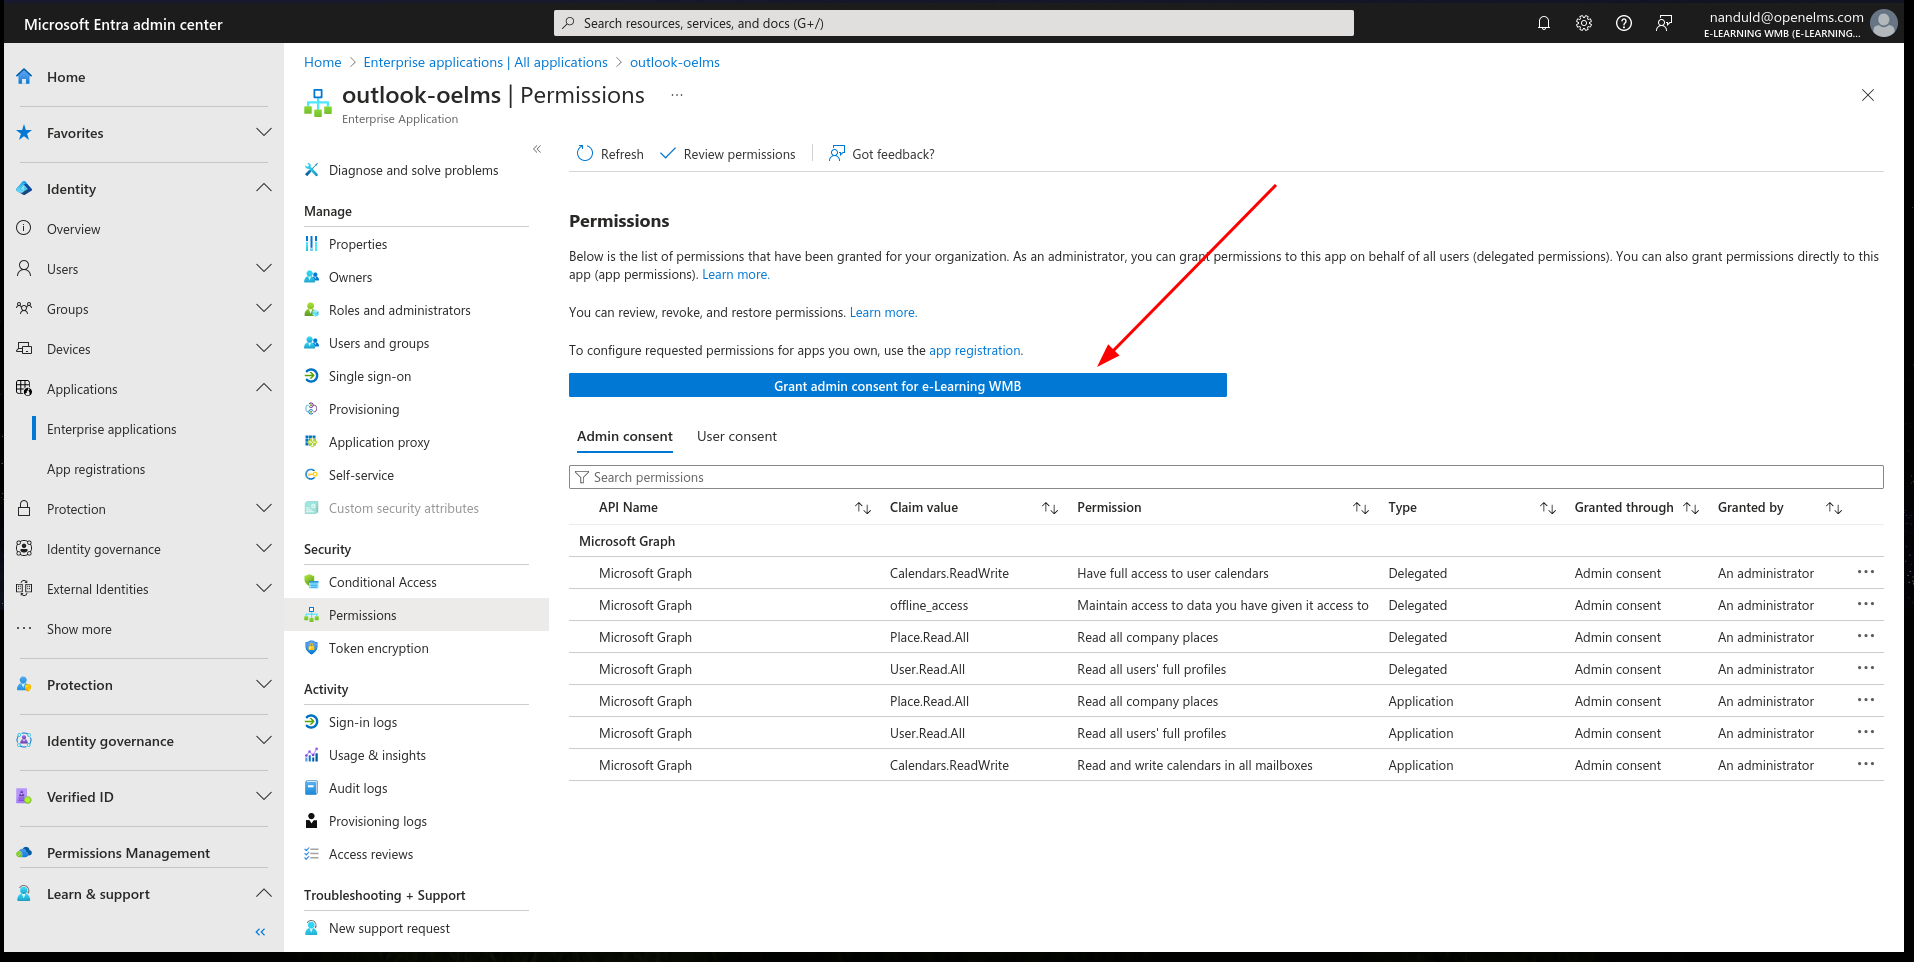Click Grant admin consent for e-Learning WMB
The image size is (1914, 962).
(x=898, y=386)
